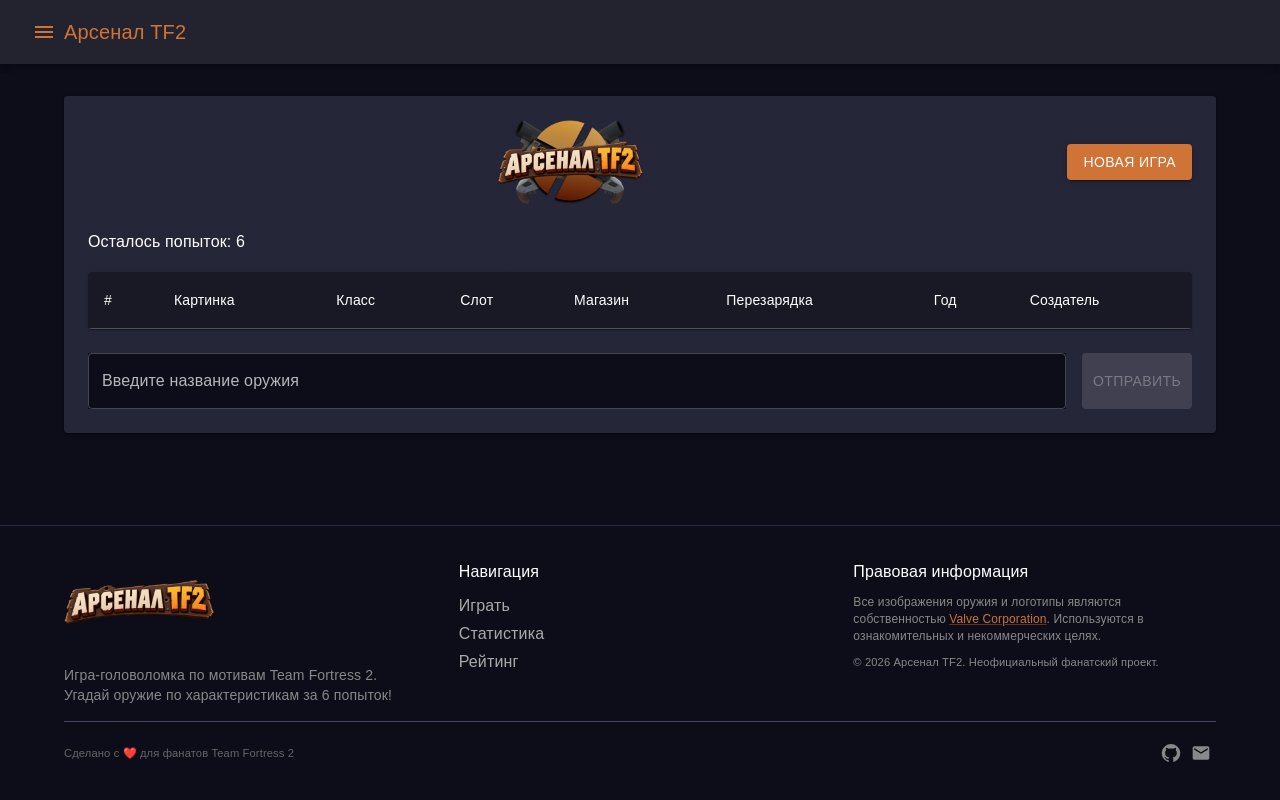Click the Арсенал TF2 header title
1280x800 pixels.
pyautogui.click(x=125, y=32)
